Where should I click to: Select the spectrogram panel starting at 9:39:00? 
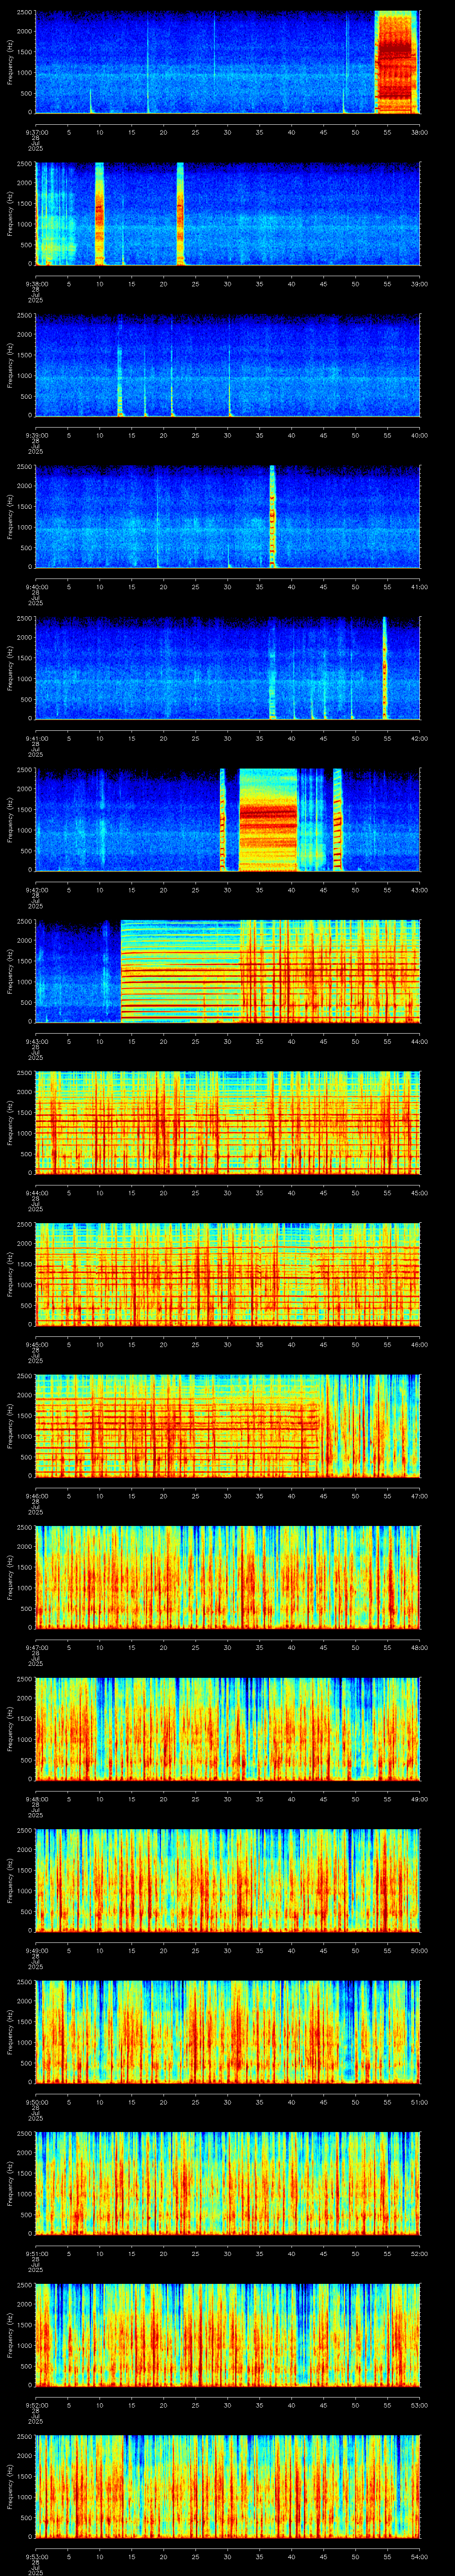(227, 366)
